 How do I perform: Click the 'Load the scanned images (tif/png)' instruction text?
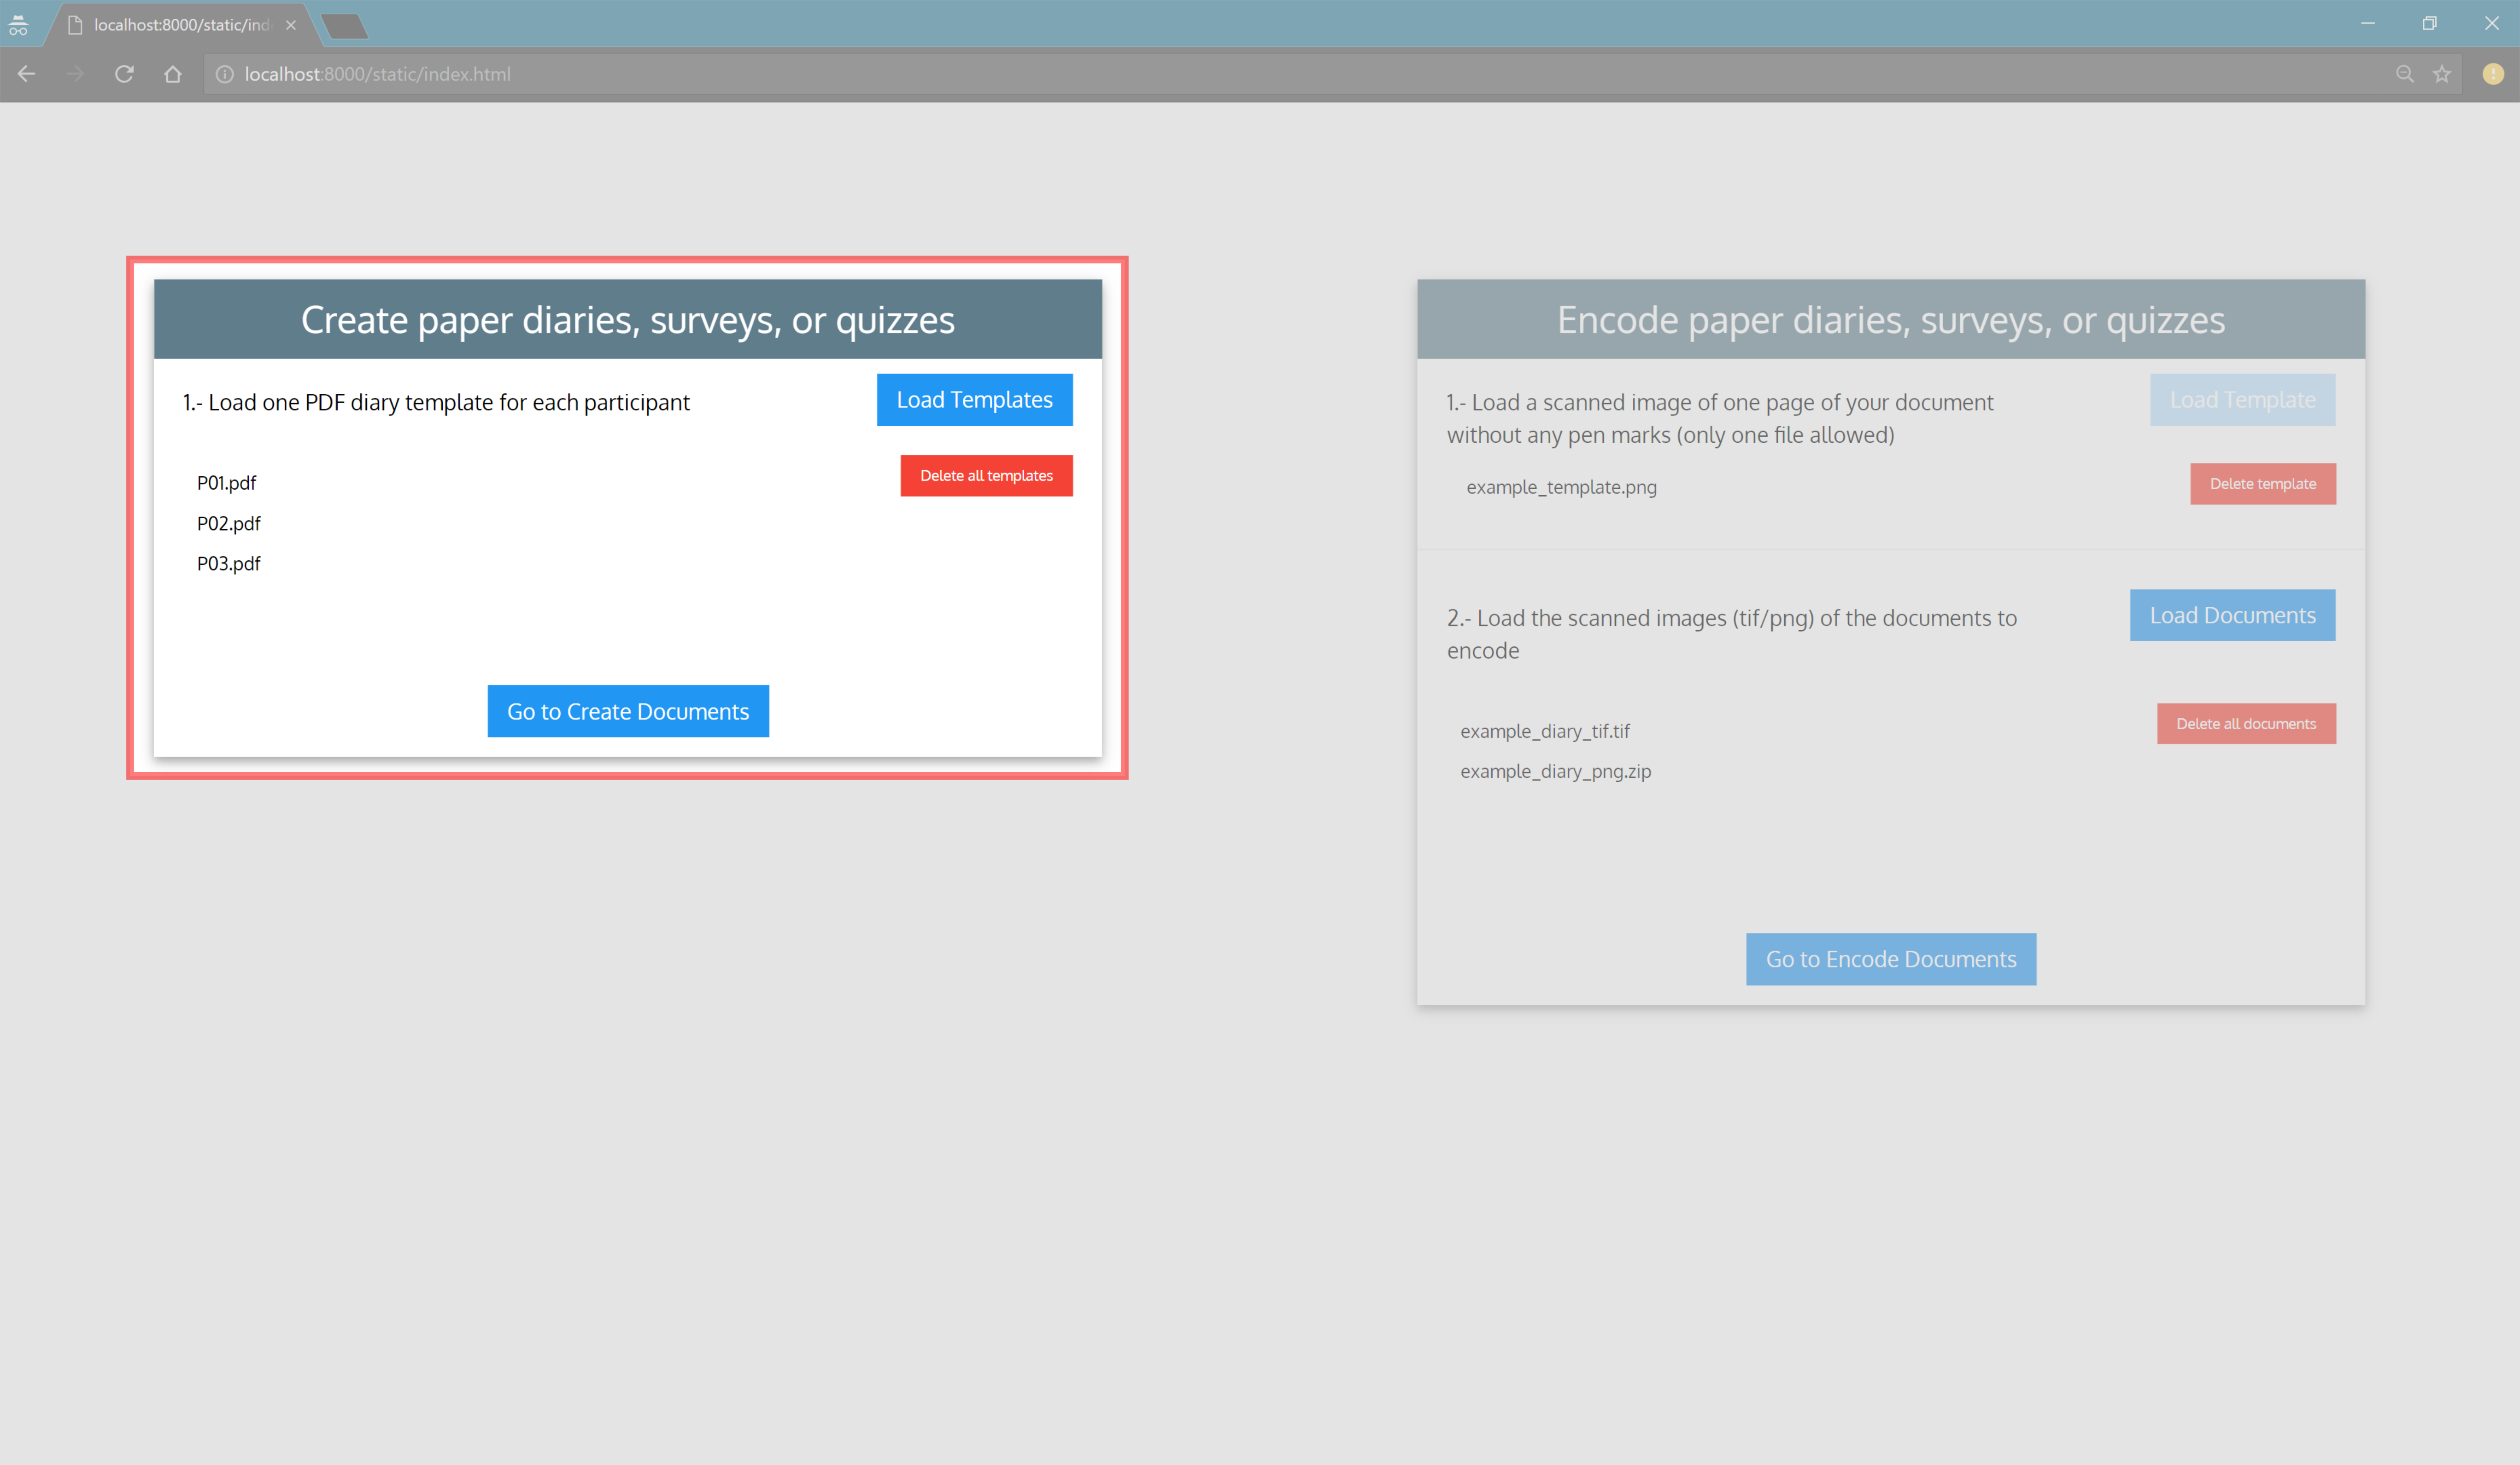coord(1732,634)
